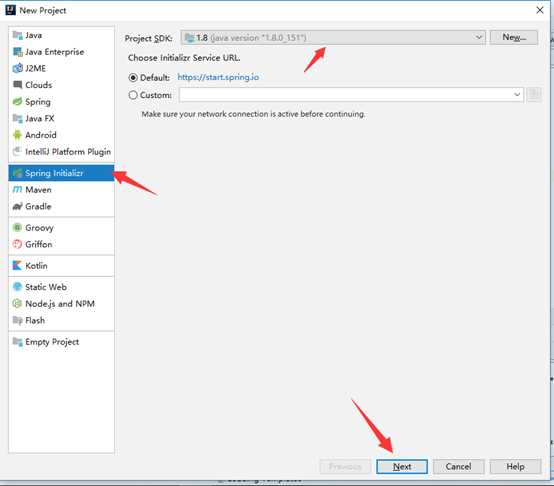Click the Empty Project icon
The image size is (554, 486).
coord(17,342)
